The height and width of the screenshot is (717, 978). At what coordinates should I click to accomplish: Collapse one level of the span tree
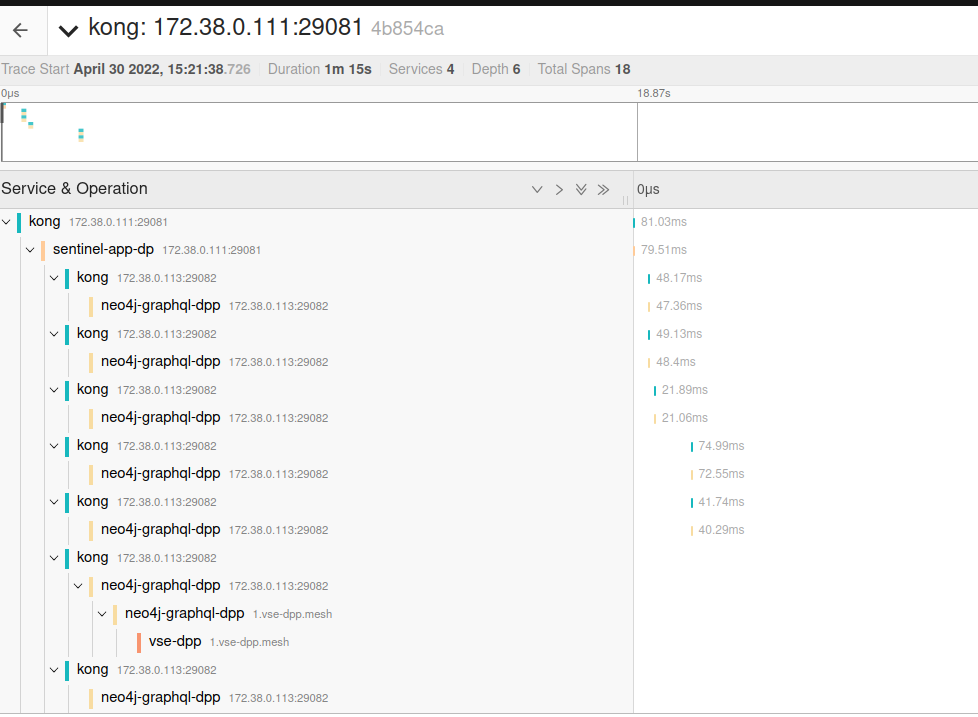537,189
